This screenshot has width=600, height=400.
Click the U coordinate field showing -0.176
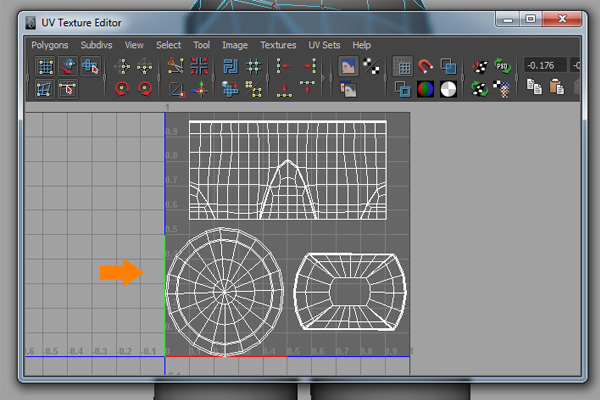click(546, 65)
